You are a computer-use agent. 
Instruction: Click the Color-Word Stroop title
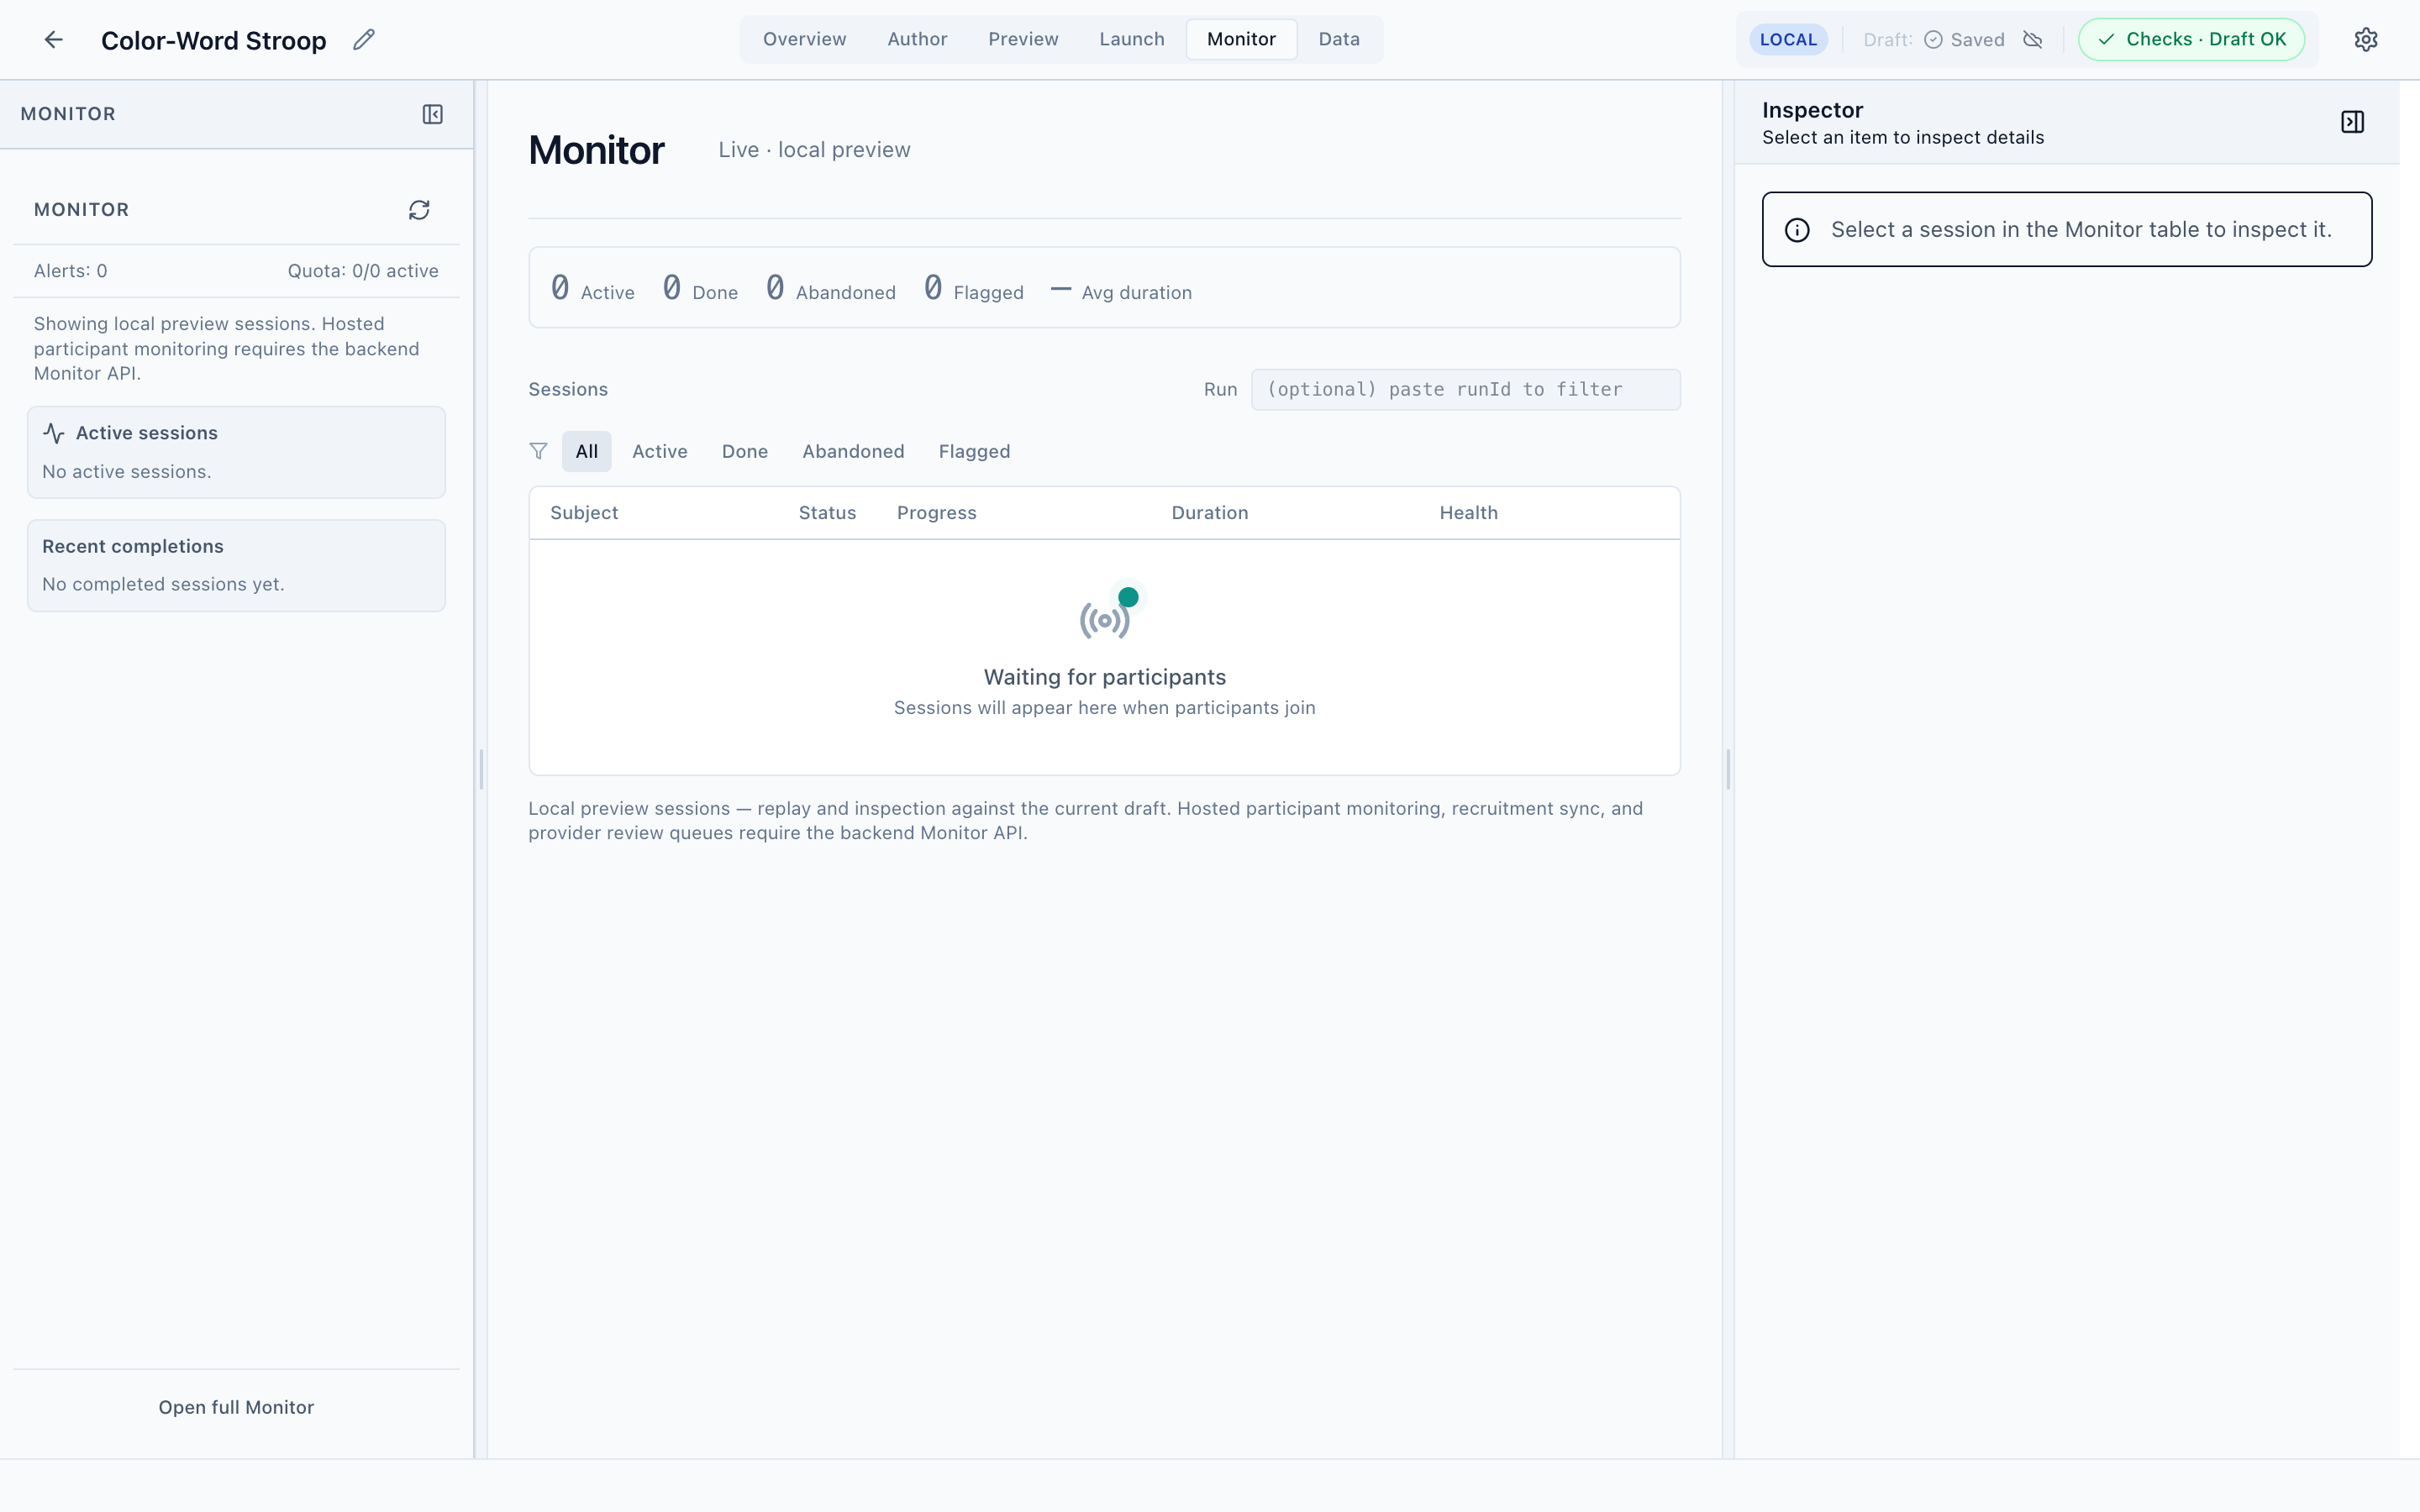pos(214,40)
